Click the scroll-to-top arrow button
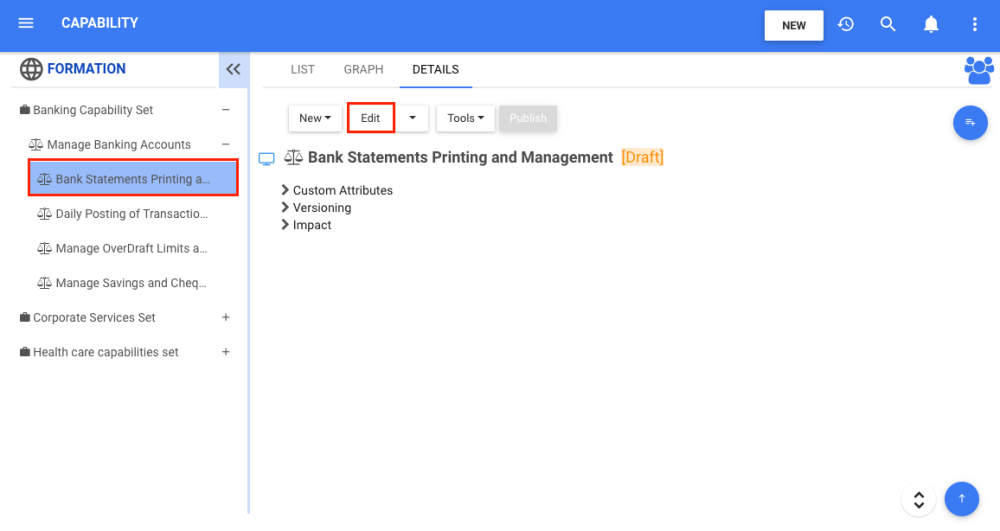This screenshot has height=531, width=1000. click(x=962, y=498)
